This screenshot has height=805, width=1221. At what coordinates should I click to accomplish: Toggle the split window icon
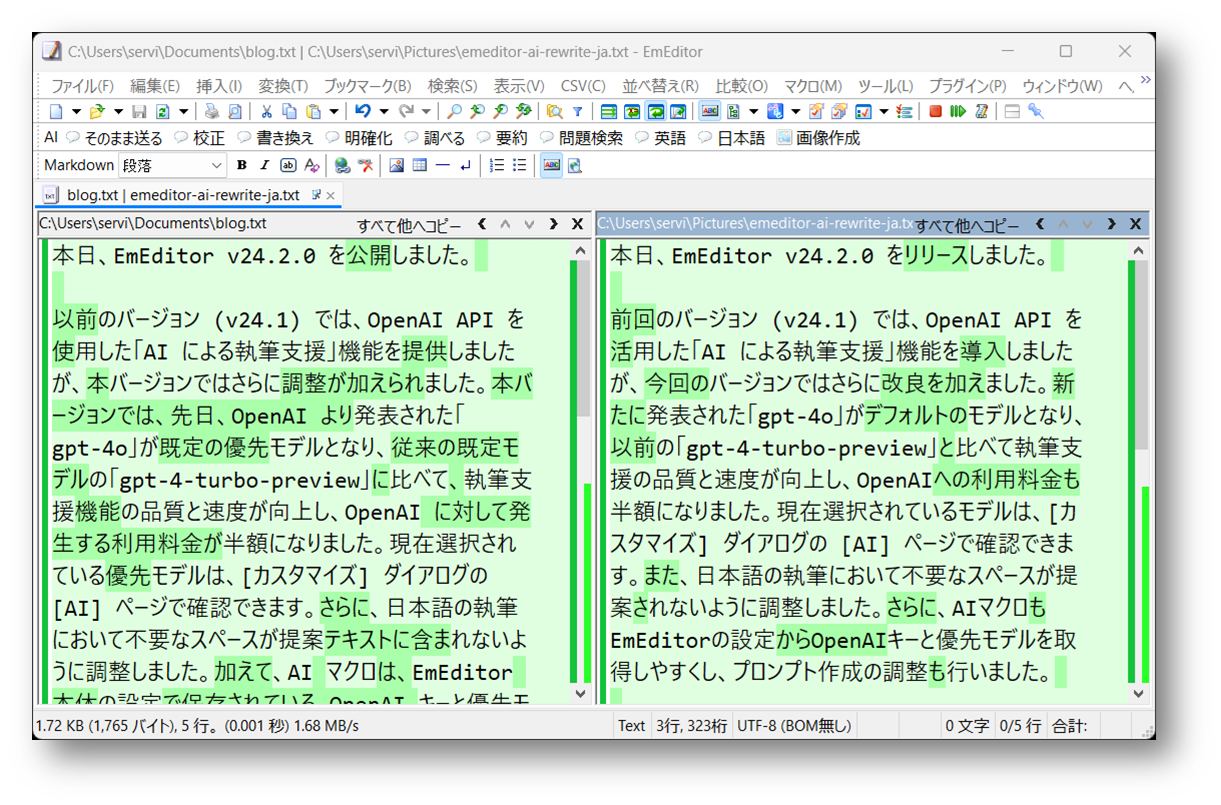1012,112
